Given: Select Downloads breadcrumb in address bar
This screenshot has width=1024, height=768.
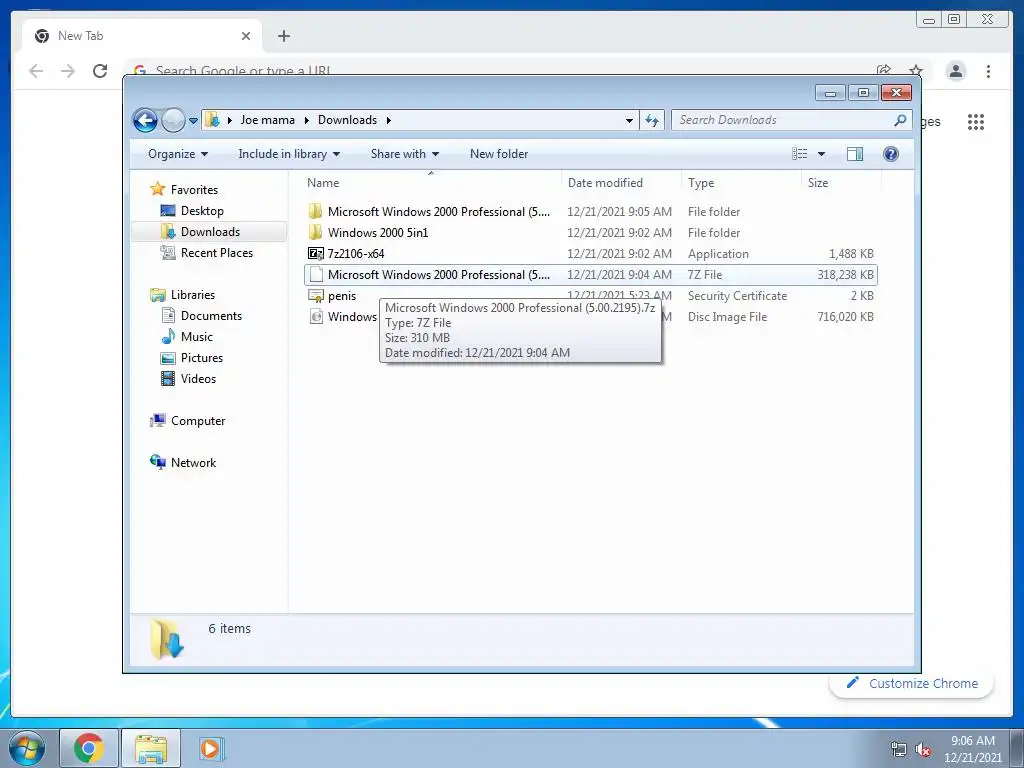Looking at the screenshot, I should (x=347, y=120).
